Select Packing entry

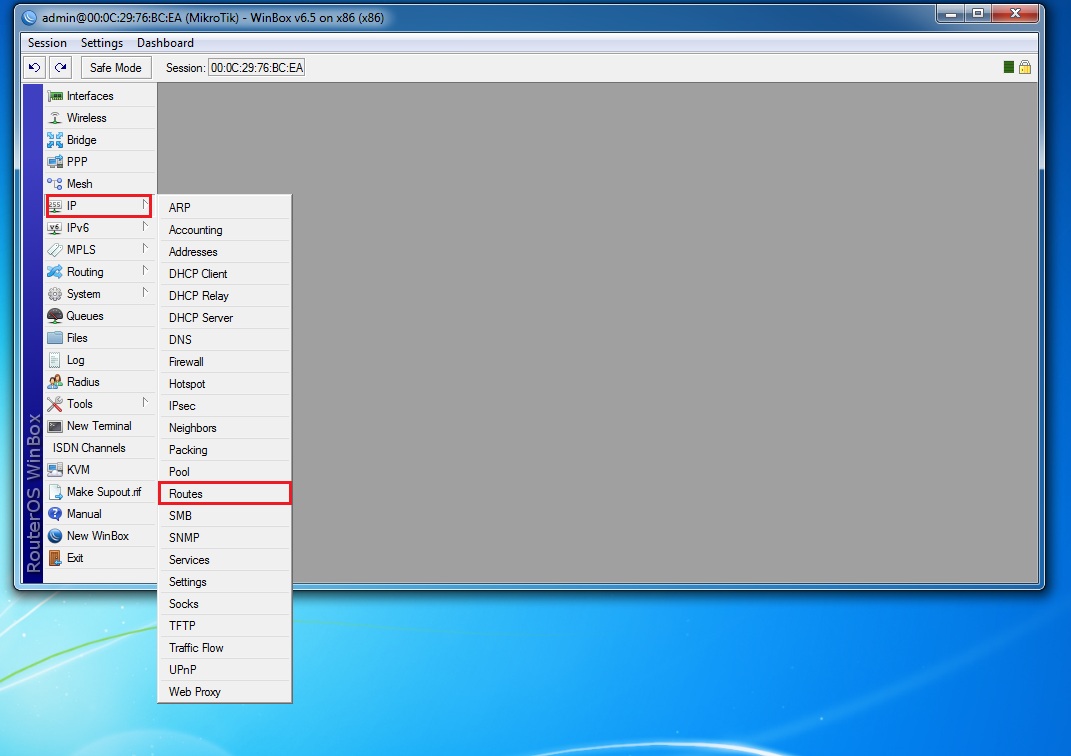225,450
